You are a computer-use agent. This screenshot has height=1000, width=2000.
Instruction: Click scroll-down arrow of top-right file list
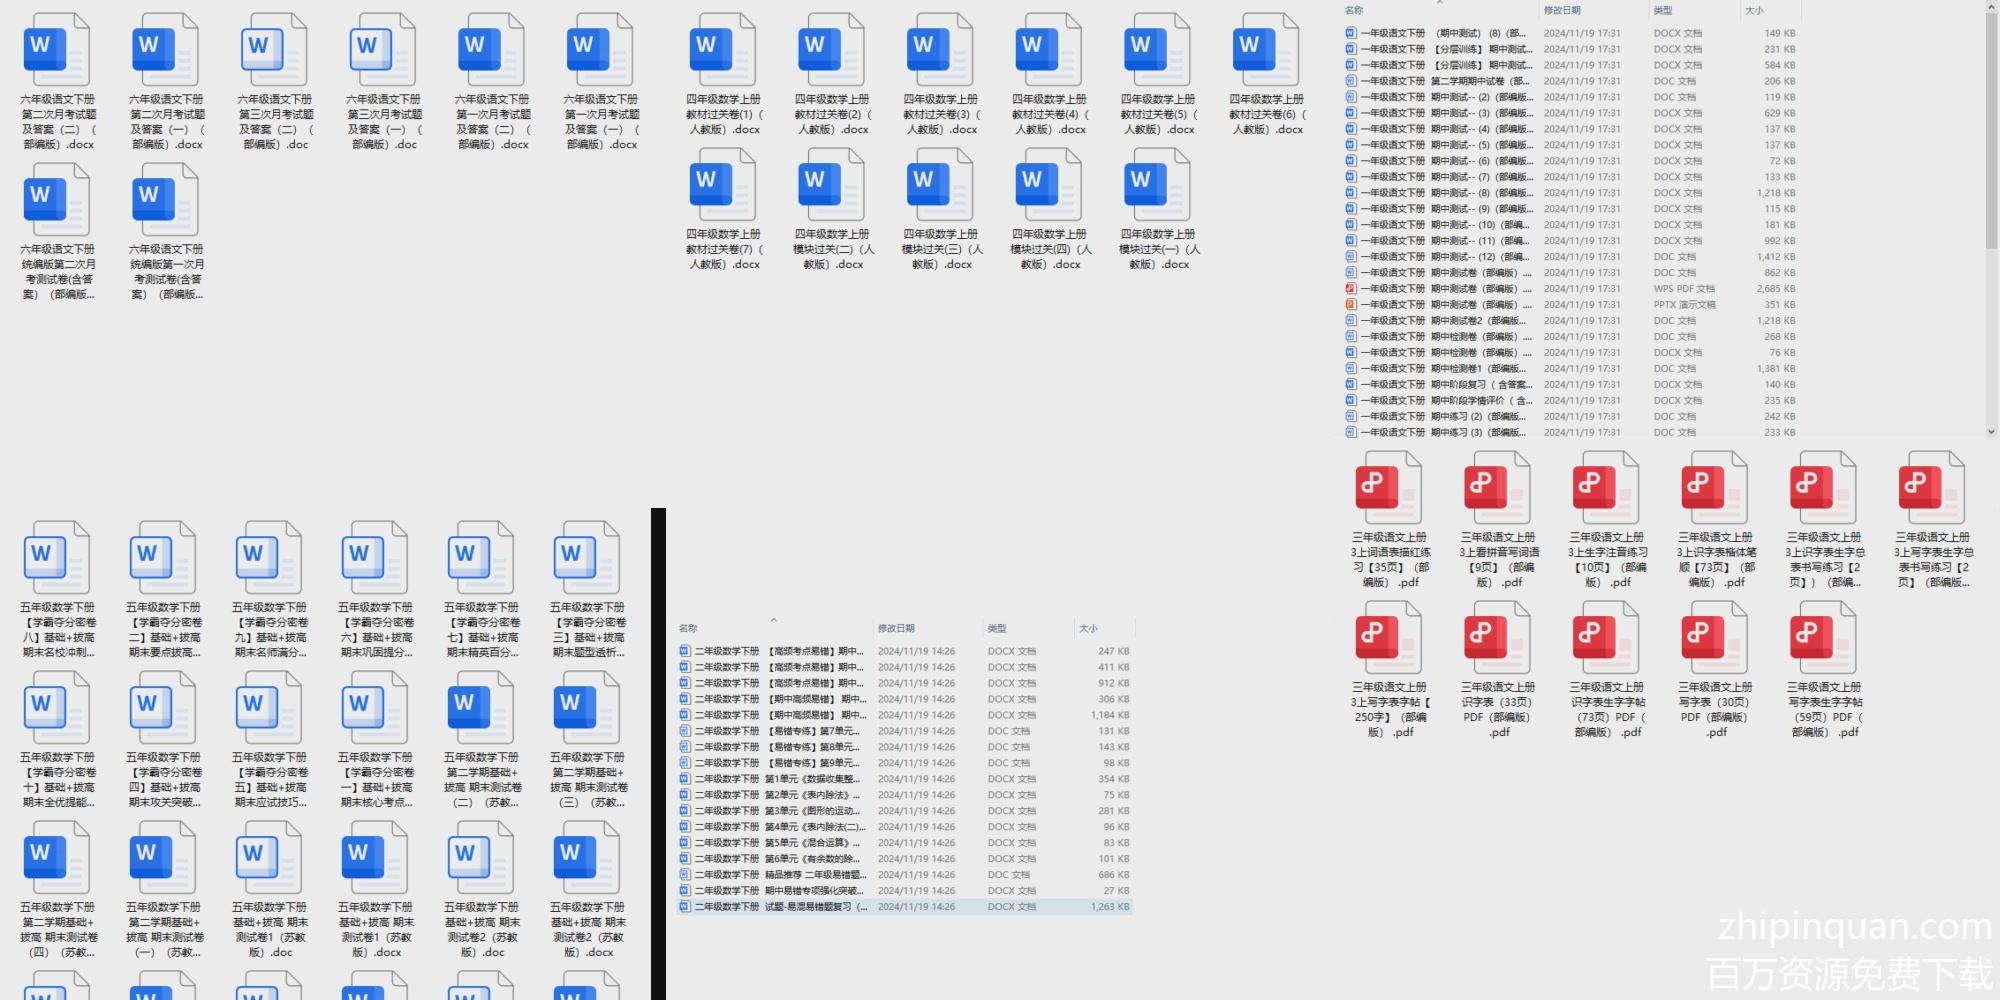1991,432
